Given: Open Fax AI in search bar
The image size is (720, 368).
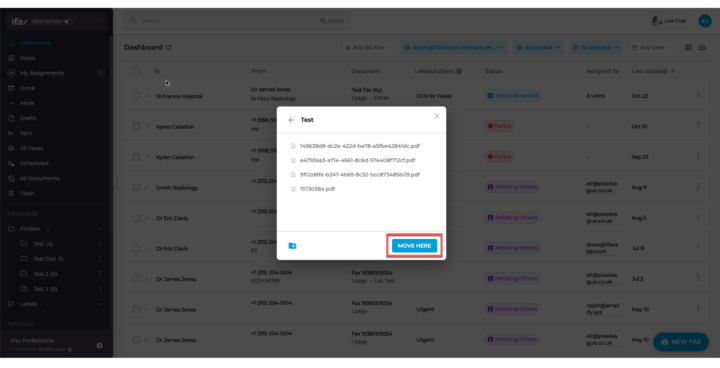Looking at the screenshot, I should [x=332, y=21].
